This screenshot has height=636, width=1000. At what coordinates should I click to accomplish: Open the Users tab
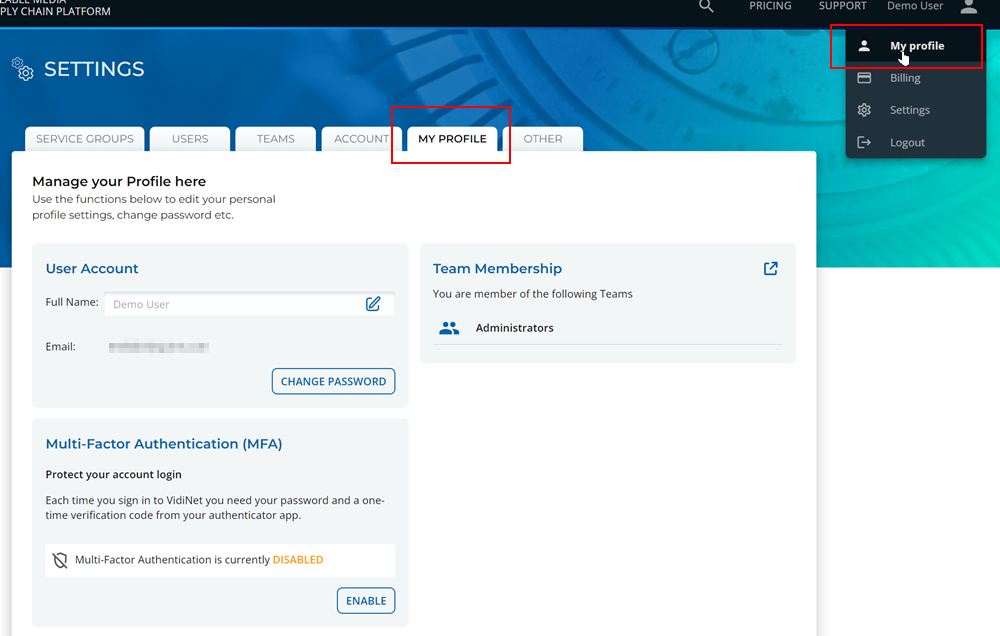[190, 139]
